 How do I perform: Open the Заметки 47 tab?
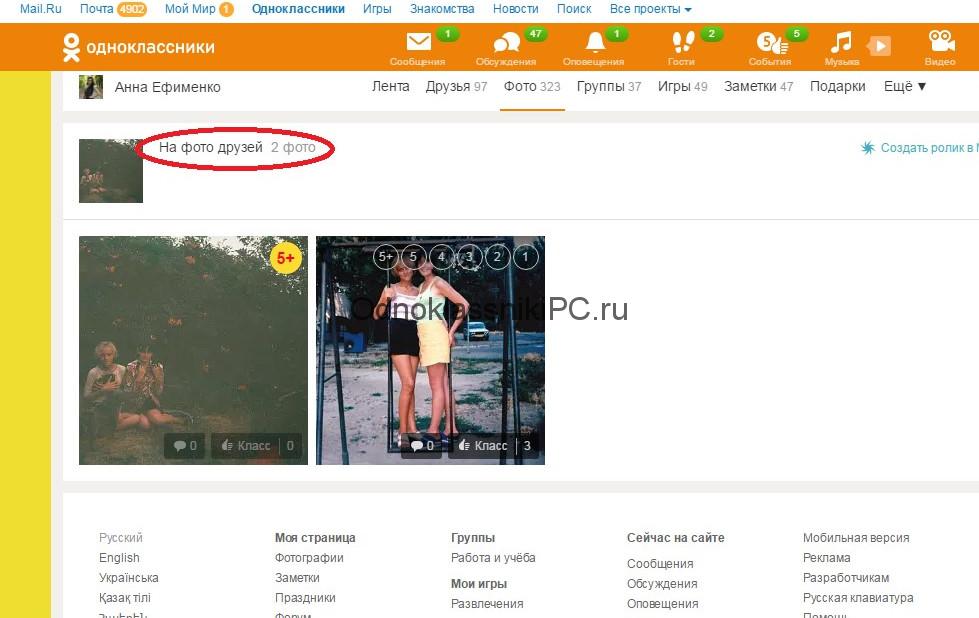pyautogui.click(x=759, y=87)
